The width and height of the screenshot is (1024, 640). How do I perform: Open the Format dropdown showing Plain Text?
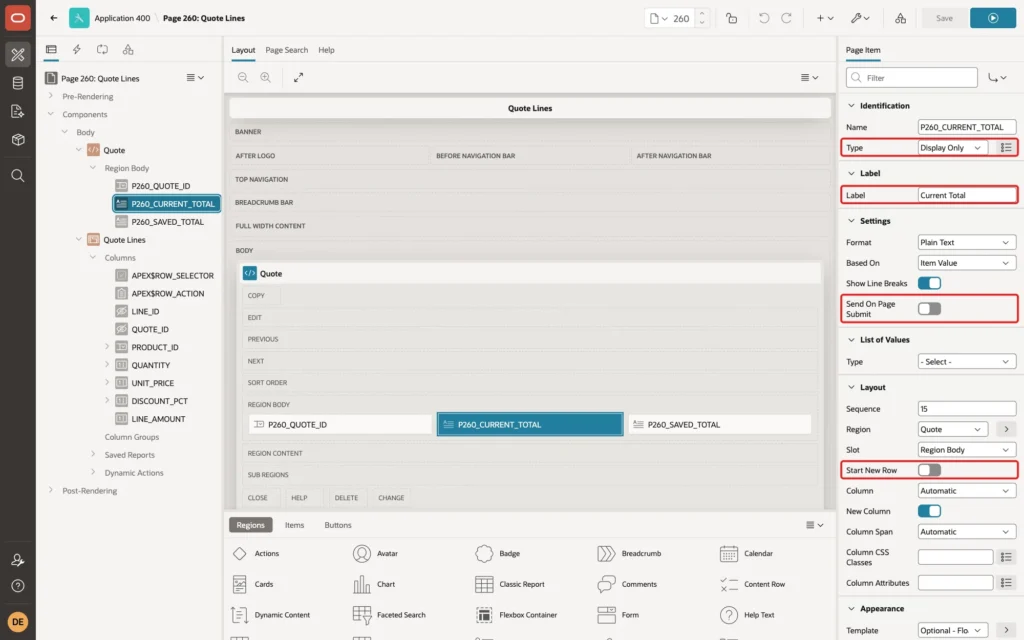tap(967, 242)
